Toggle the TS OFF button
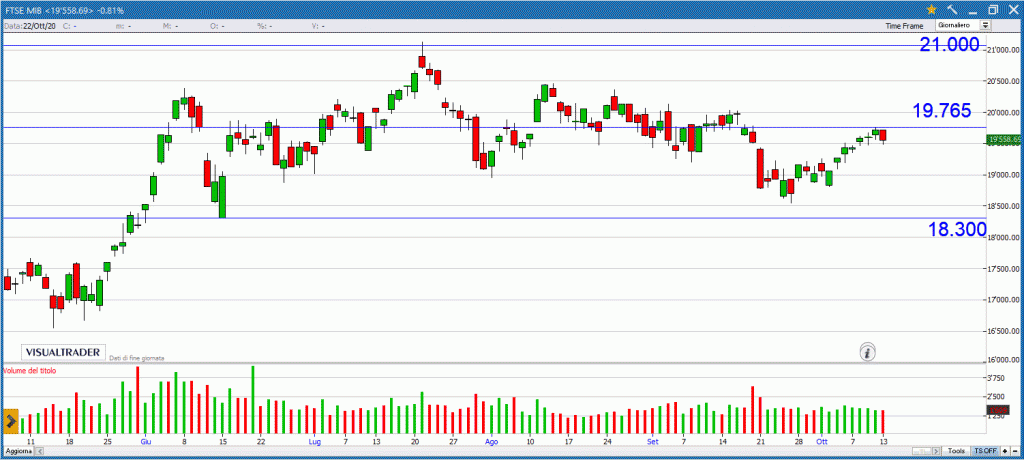This screenshot has height=460, width=1024. pyautogui.click(x=985, y=451)
